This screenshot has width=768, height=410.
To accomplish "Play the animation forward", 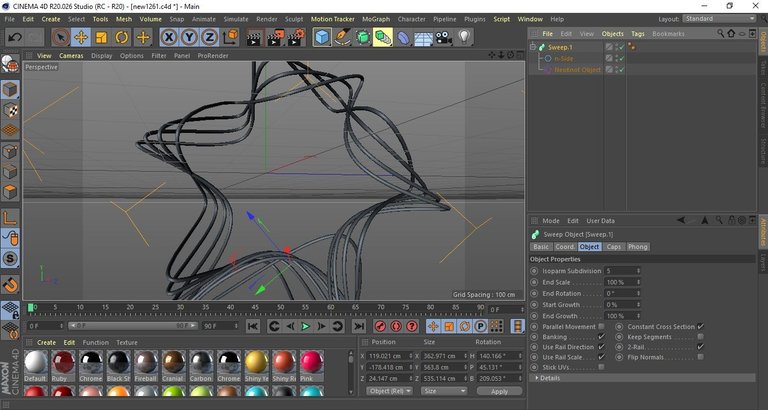I will pyautogui.click(x=306, y=326).
